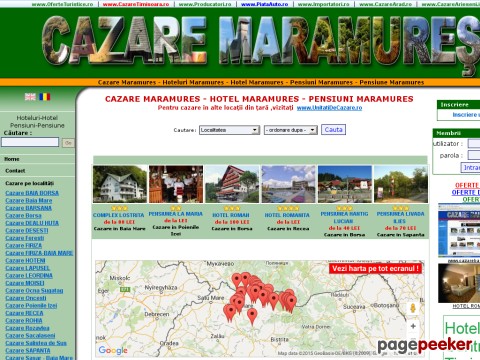Open Cazare DEALU HUTA link
The height and width of the screenshot is (360, 480).
[32, 223]
